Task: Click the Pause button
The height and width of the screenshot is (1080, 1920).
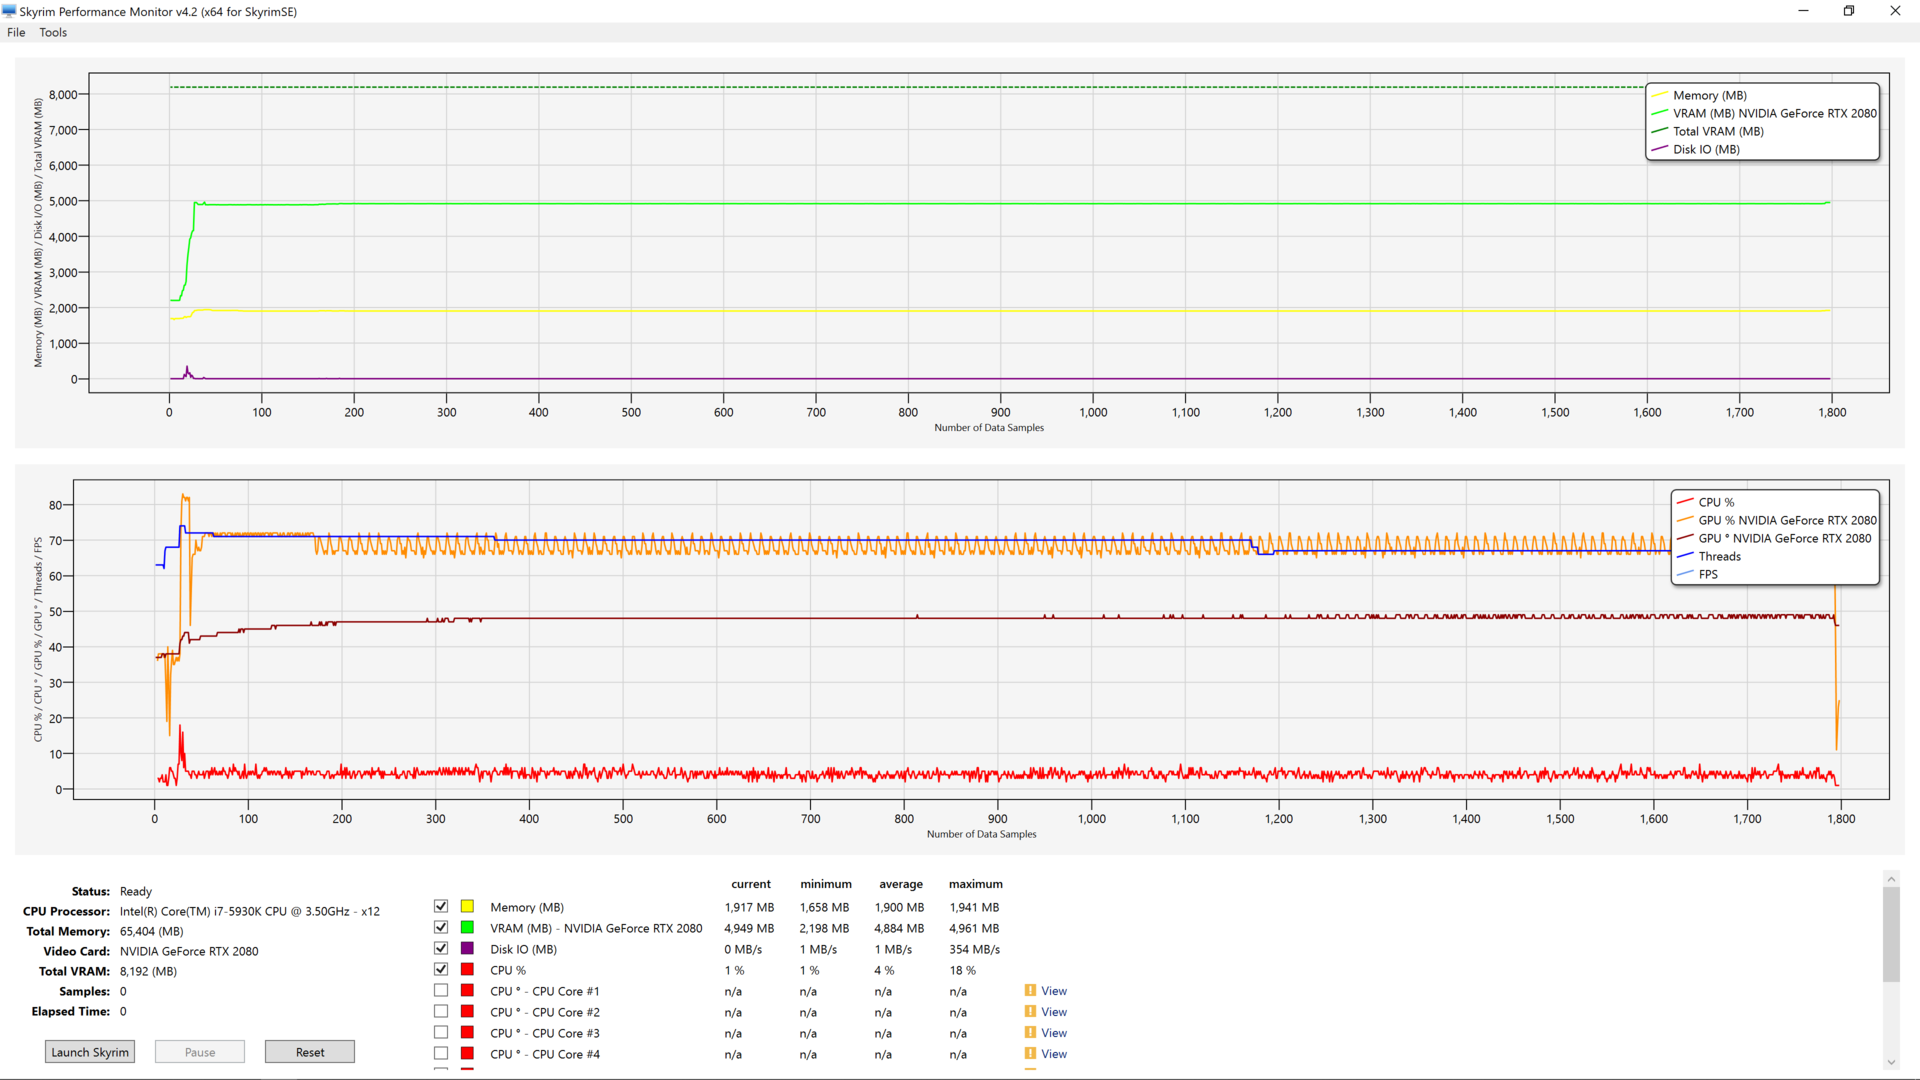Action: tap(200, 1052)
